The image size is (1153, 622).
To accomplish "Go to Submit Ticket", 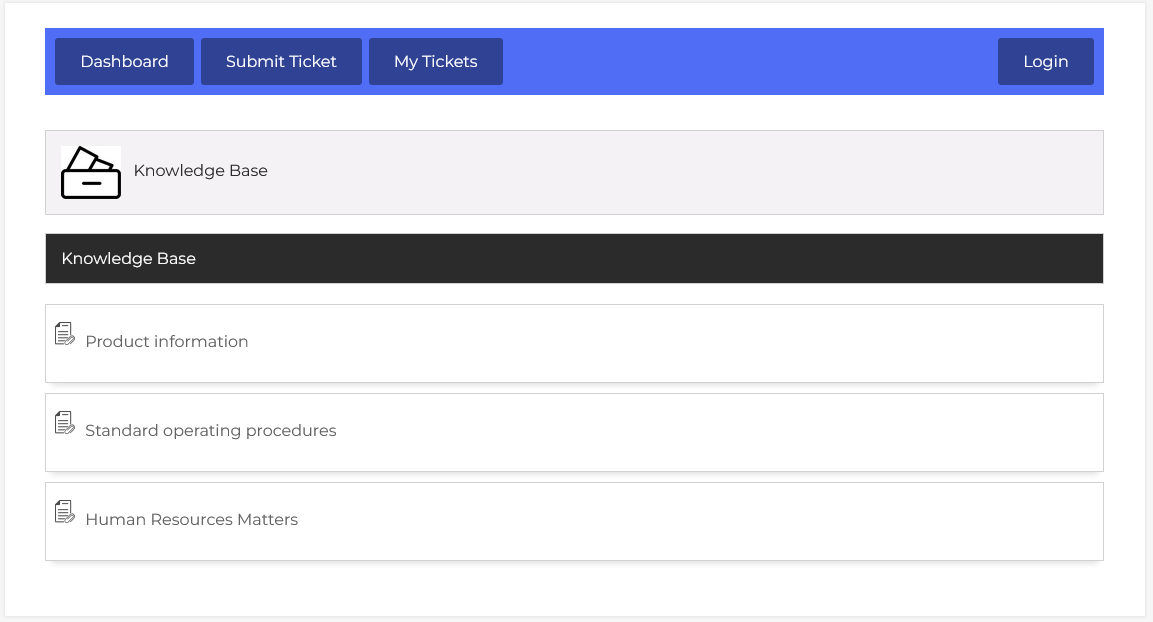I will pos(281,61).
